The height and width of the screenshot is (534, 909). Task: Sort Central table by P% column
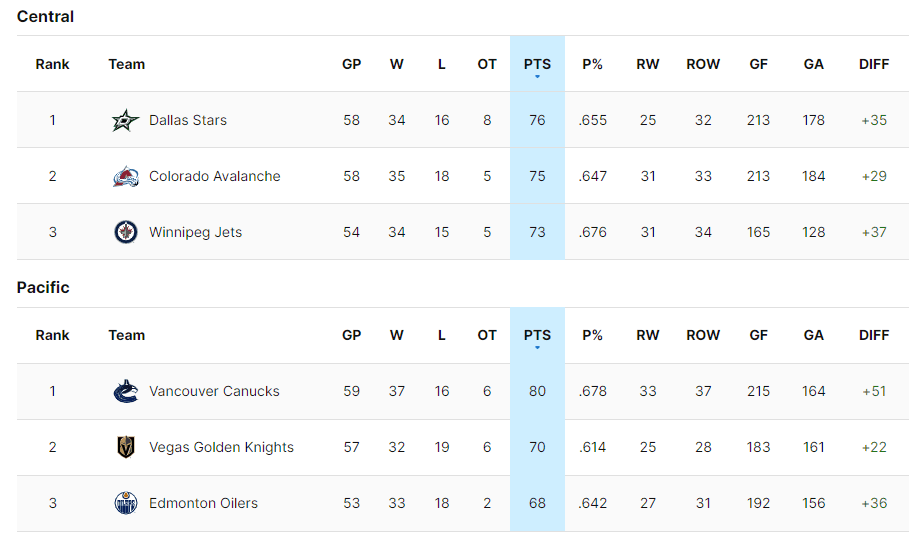[x=593, y=64]
